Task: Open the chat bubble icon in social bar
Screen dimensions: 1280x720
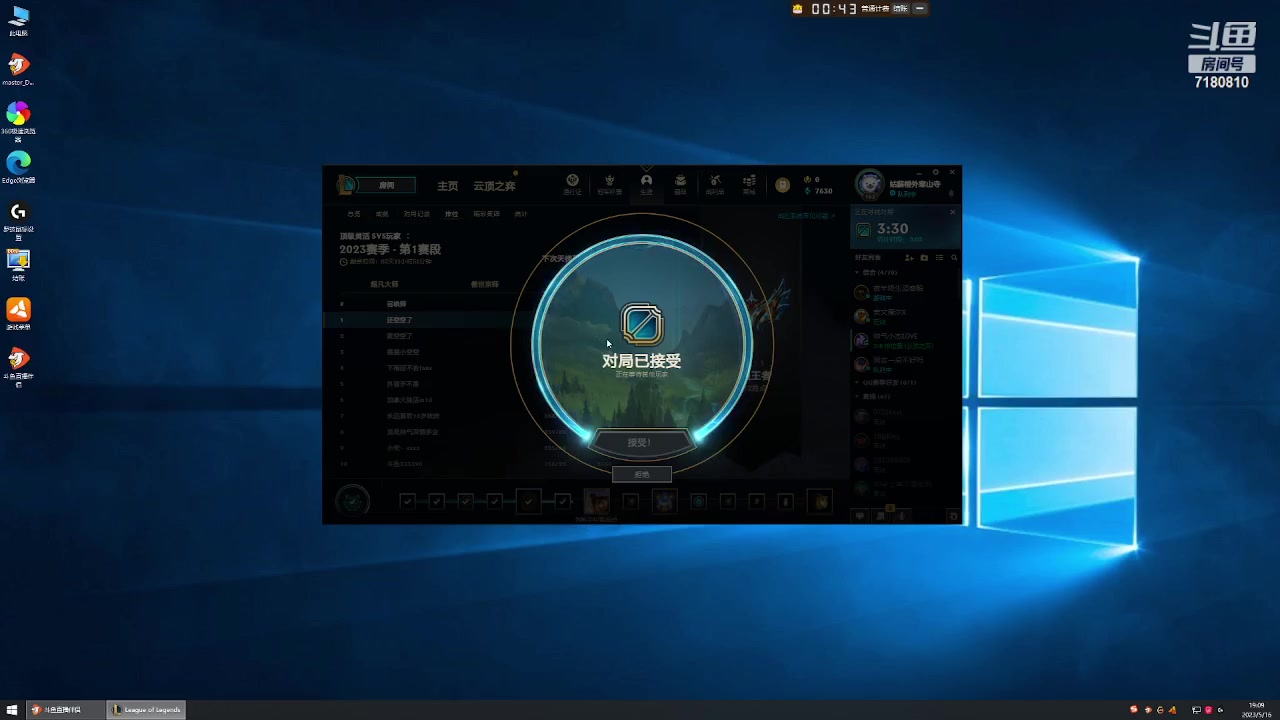Action: click(859, 515)
